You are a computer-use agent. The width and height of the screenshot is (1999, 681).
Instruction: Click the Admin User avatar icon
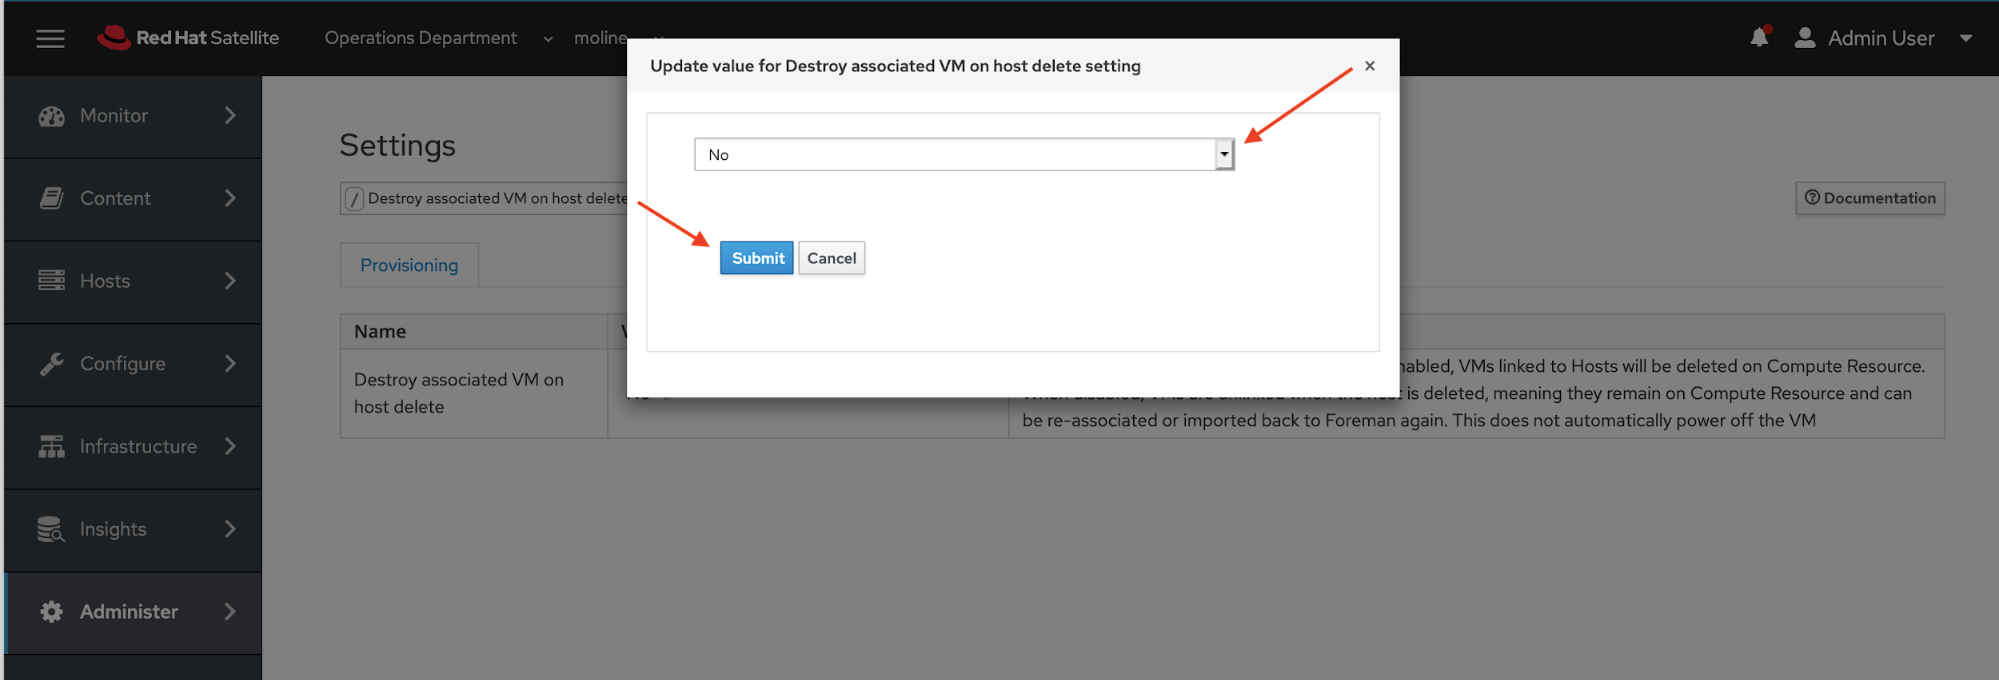click(x=1805, y=38)
